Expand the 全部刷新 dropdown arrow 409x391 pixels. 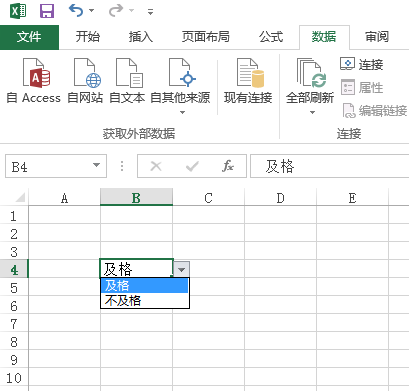click(x=312, y=113)
